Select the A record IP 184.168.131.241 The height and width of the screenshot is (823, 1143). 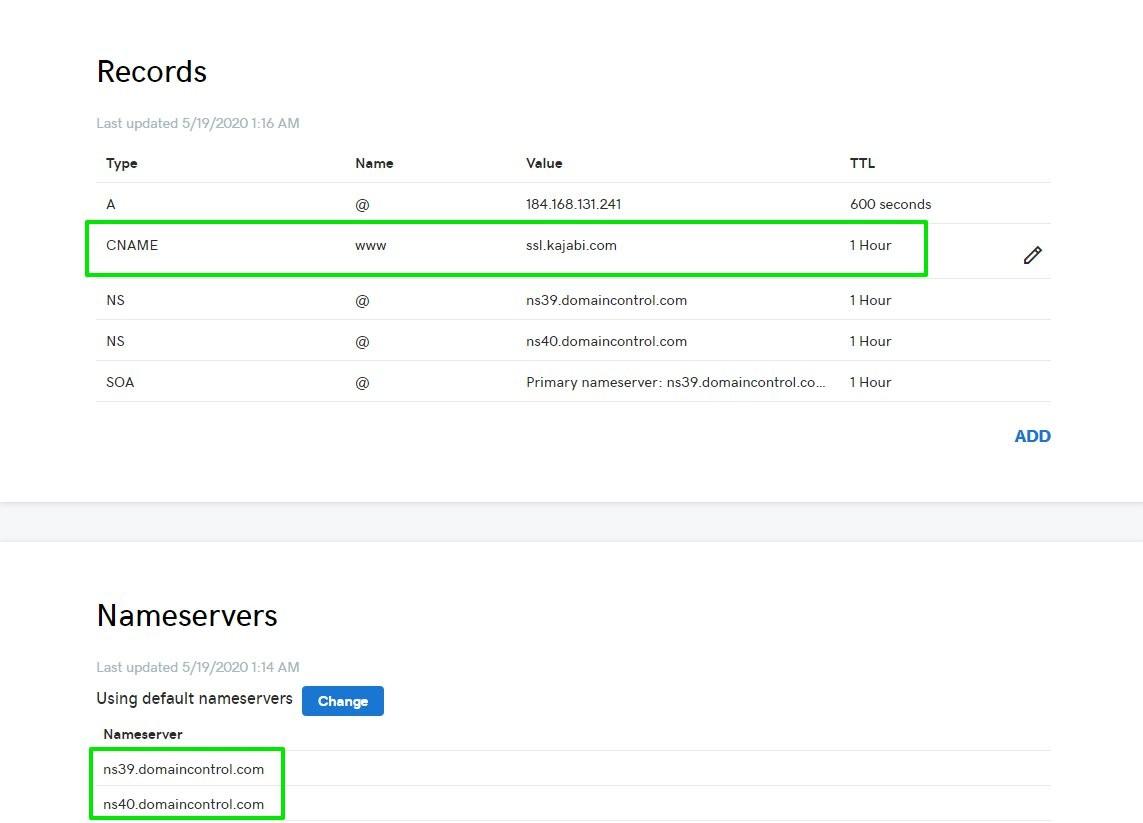coord(573,204)
